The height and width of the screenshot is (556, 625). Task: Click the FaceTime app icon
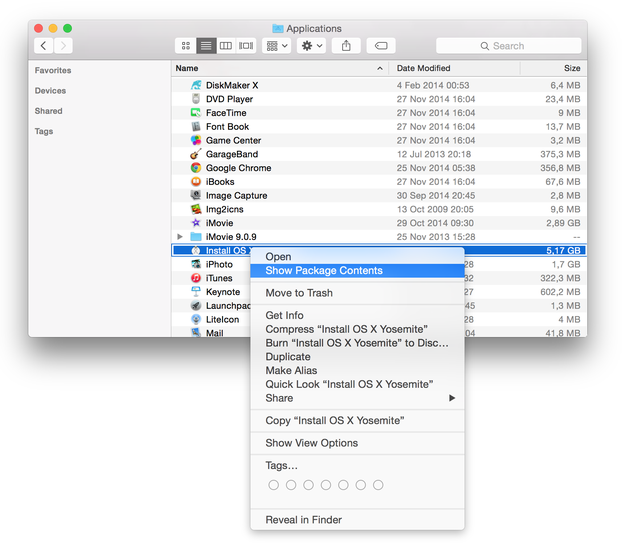click(196, 113)
